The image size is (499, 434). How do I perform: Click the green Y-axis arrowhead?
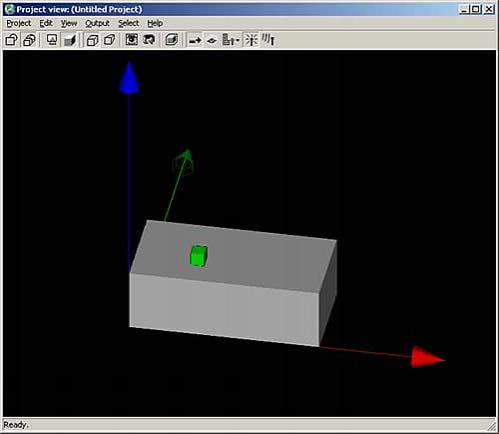pyautogui.click(x=184, y=162)
